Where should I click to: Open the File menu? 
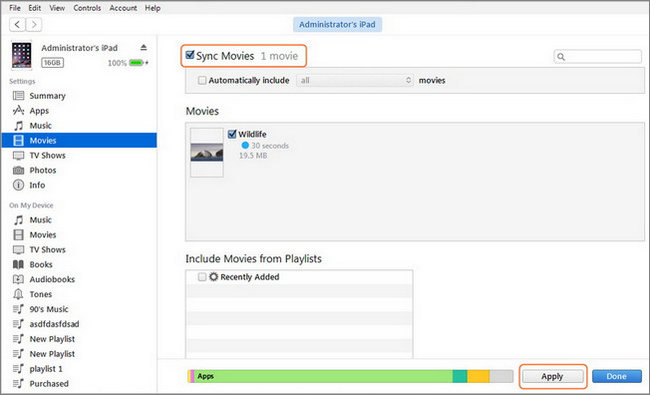coord(15,8)
